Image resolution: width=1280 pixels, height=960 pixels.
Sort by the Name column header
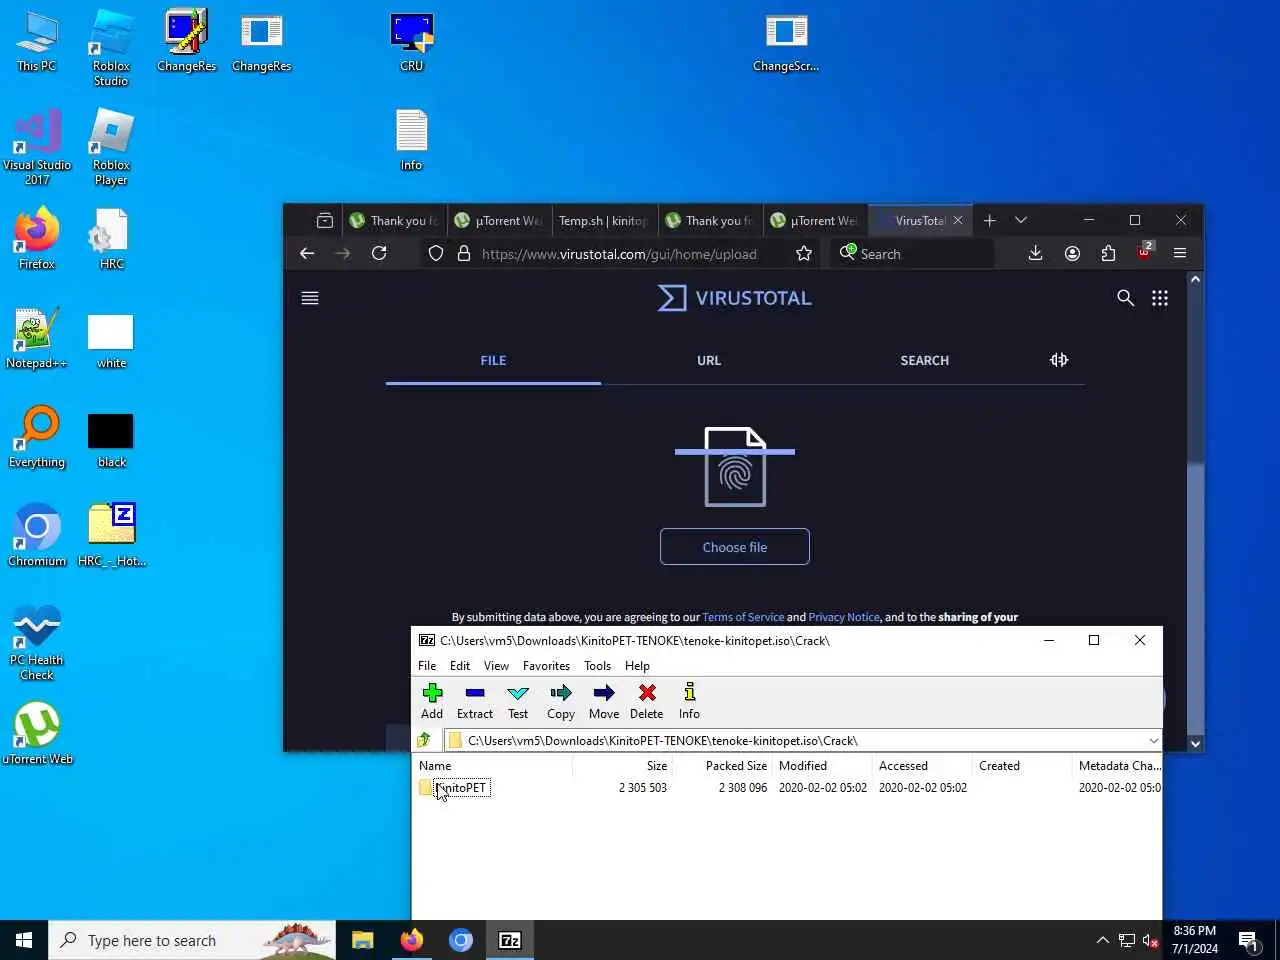(x=492, y=766)
